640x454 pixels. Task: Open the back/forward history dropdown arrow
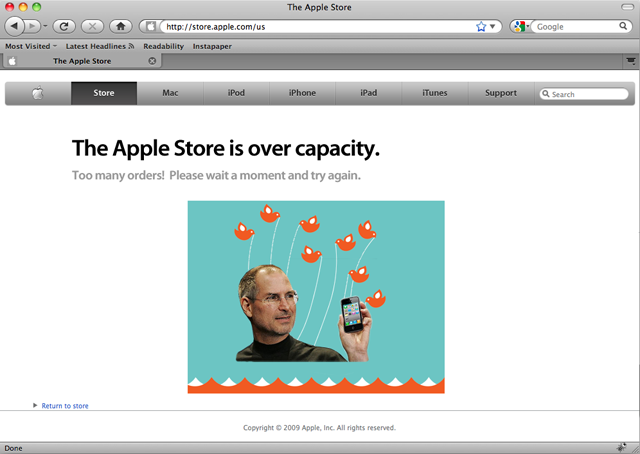pyautogui.click(x=45, y=27)
